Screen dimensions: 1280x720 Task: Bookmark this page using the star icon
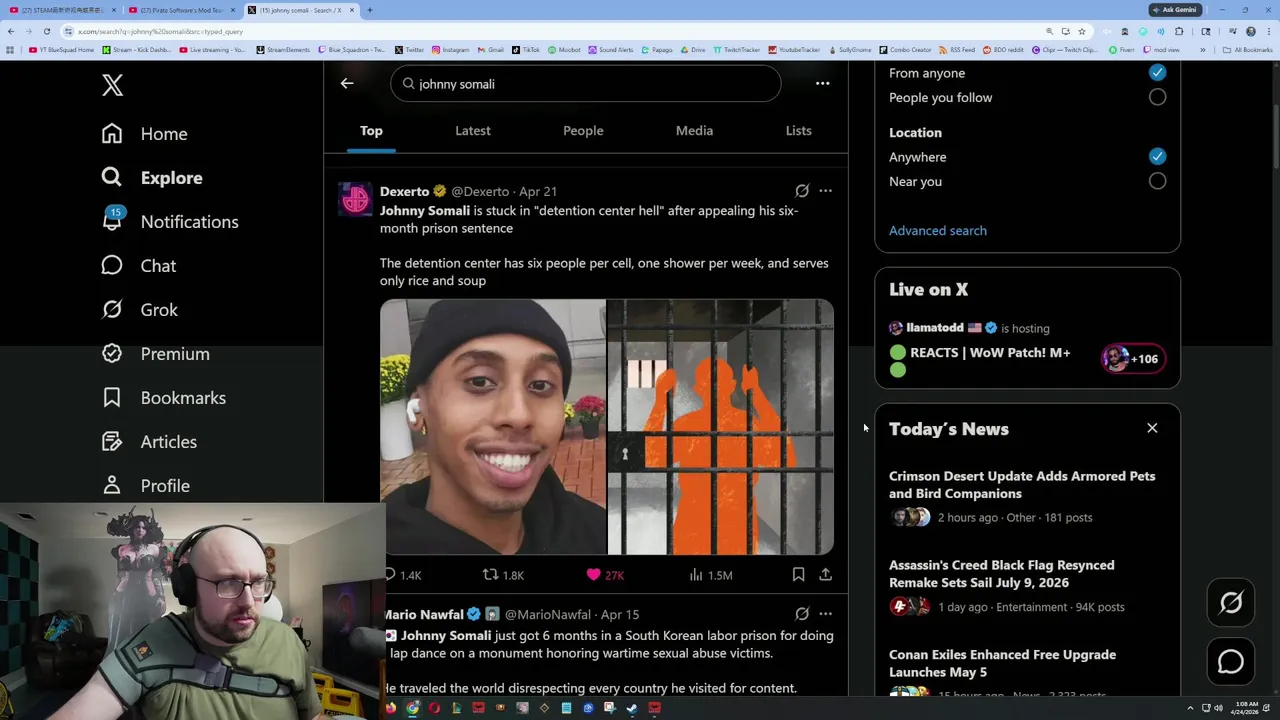[1081, 31]
